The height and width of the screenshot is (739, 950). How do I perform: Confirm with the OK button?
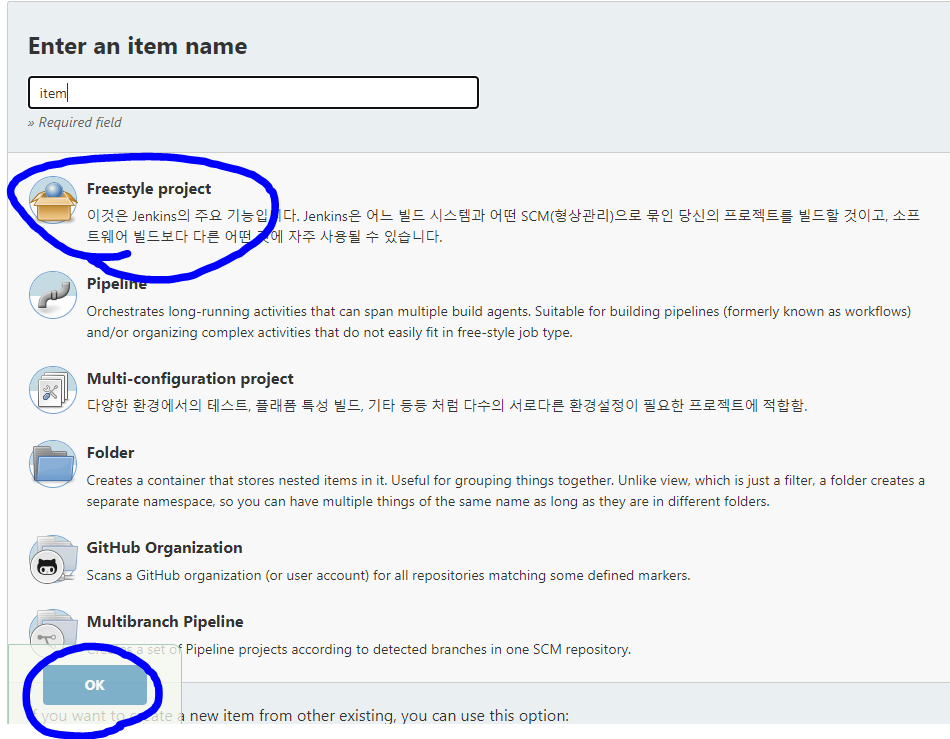(x=95, y=685)
